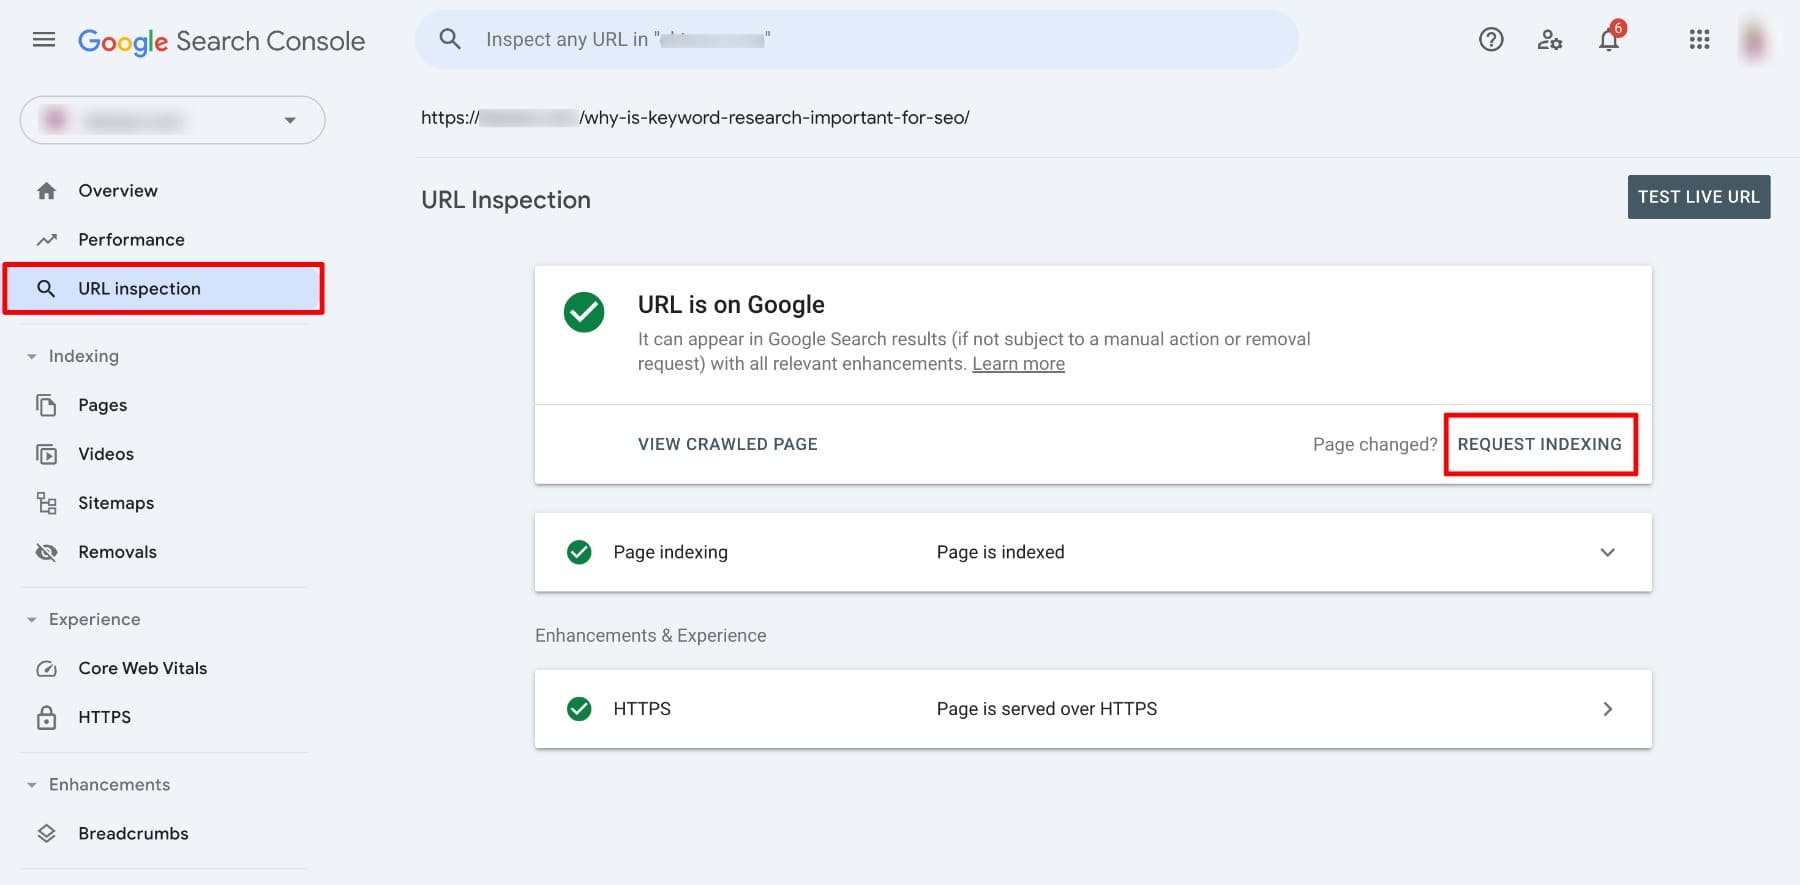Click green check in HTTPS enhancement row
Screen dimensions: 1800x885
[579, 709]
